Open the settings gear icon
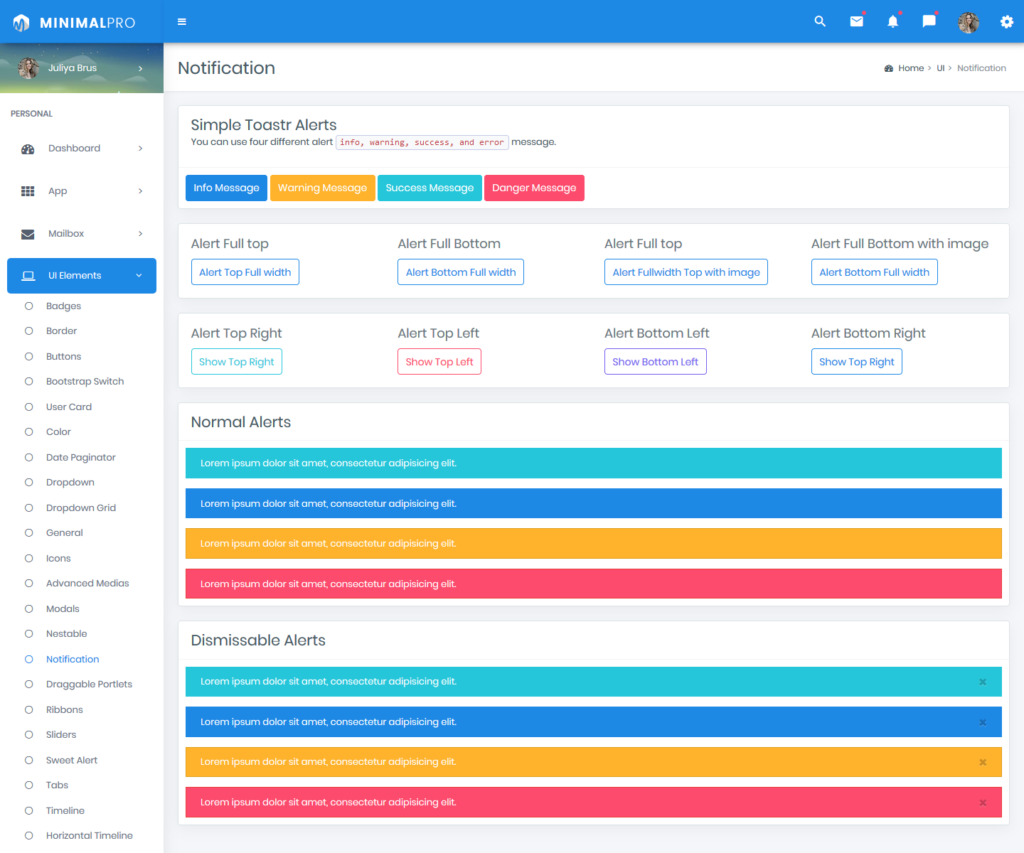 coord(1006,22)
